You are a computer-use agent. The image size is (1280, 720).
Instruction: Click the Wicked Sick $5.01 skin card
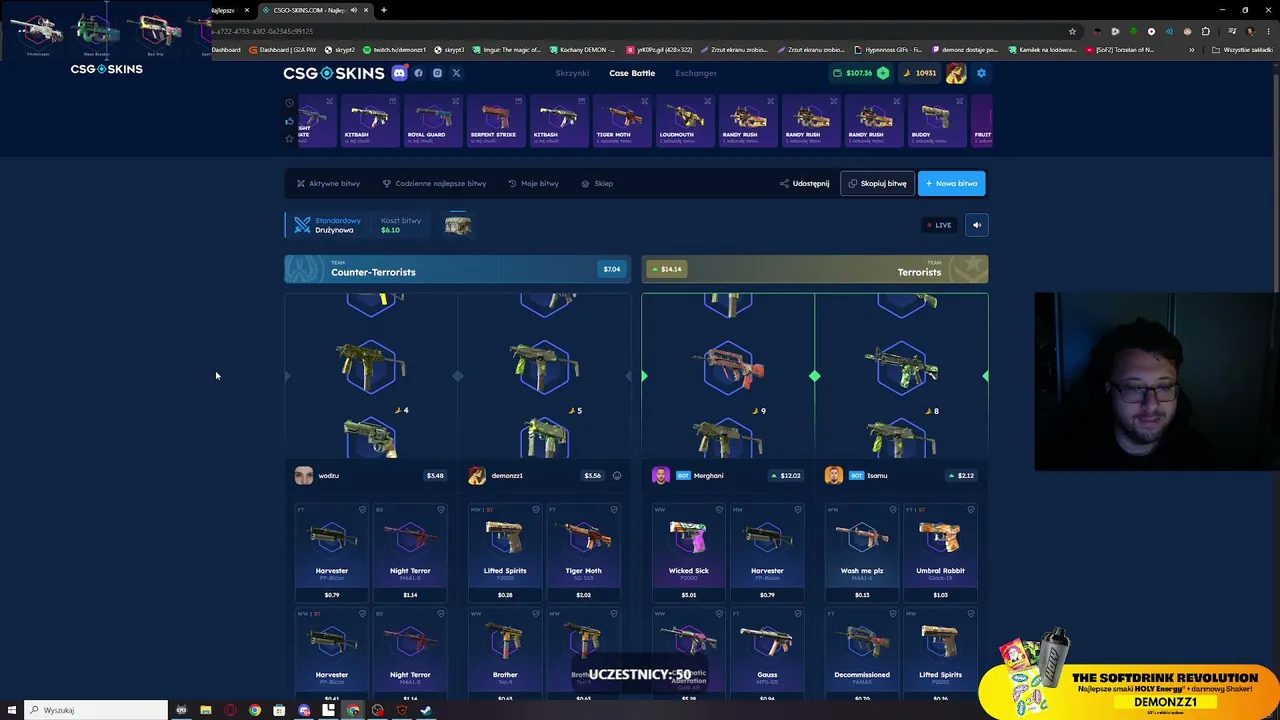pyautogui.click(x=688, y=553)
